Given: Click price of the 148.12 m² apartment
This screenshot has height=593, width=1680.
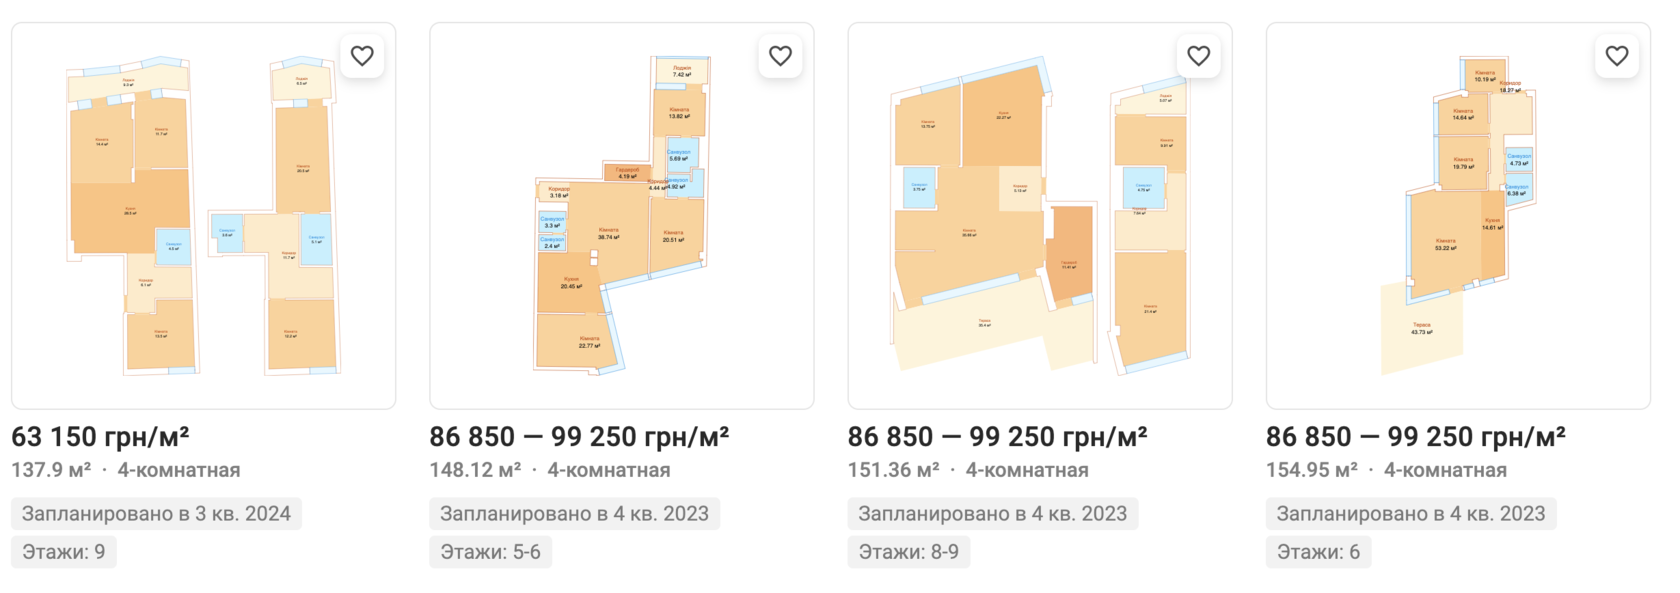Looking at the screenshot, I should (x=579, y=437).
